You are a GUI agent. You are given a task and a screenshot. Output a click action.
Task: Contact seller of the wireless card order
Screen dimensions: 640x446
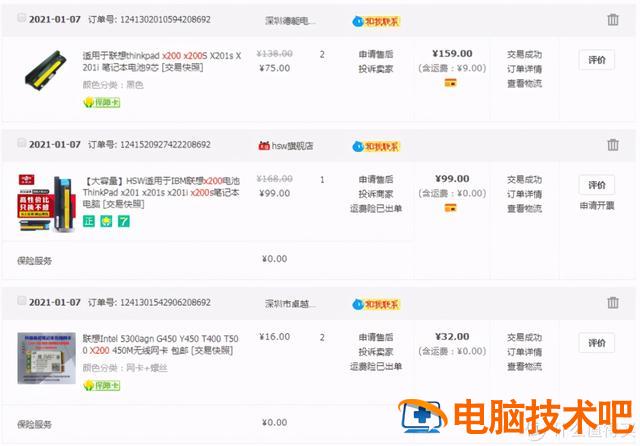[376, 304]
